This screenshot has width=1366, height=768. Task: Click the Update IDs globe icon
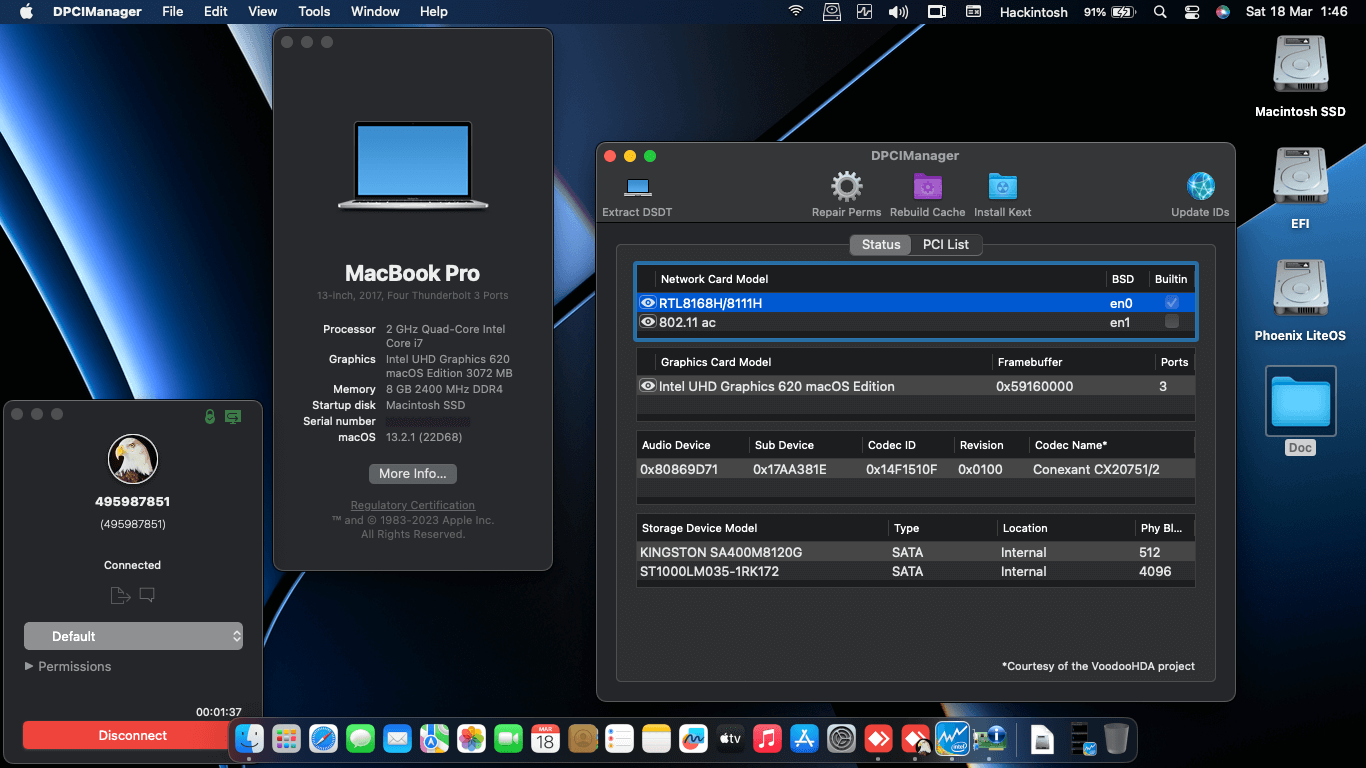pos(1200,187)
